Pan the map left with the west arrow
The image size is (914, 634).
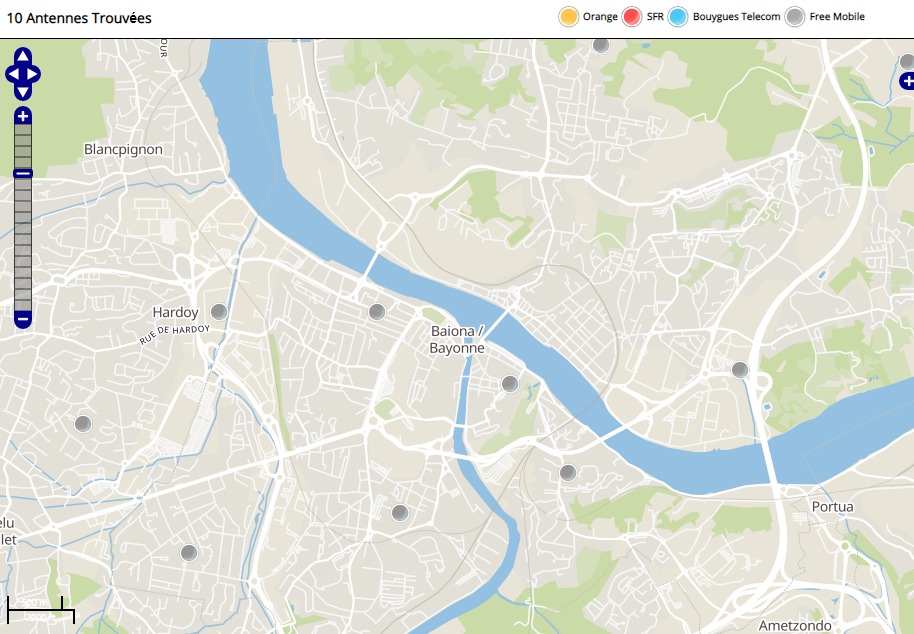click(12, 74)
